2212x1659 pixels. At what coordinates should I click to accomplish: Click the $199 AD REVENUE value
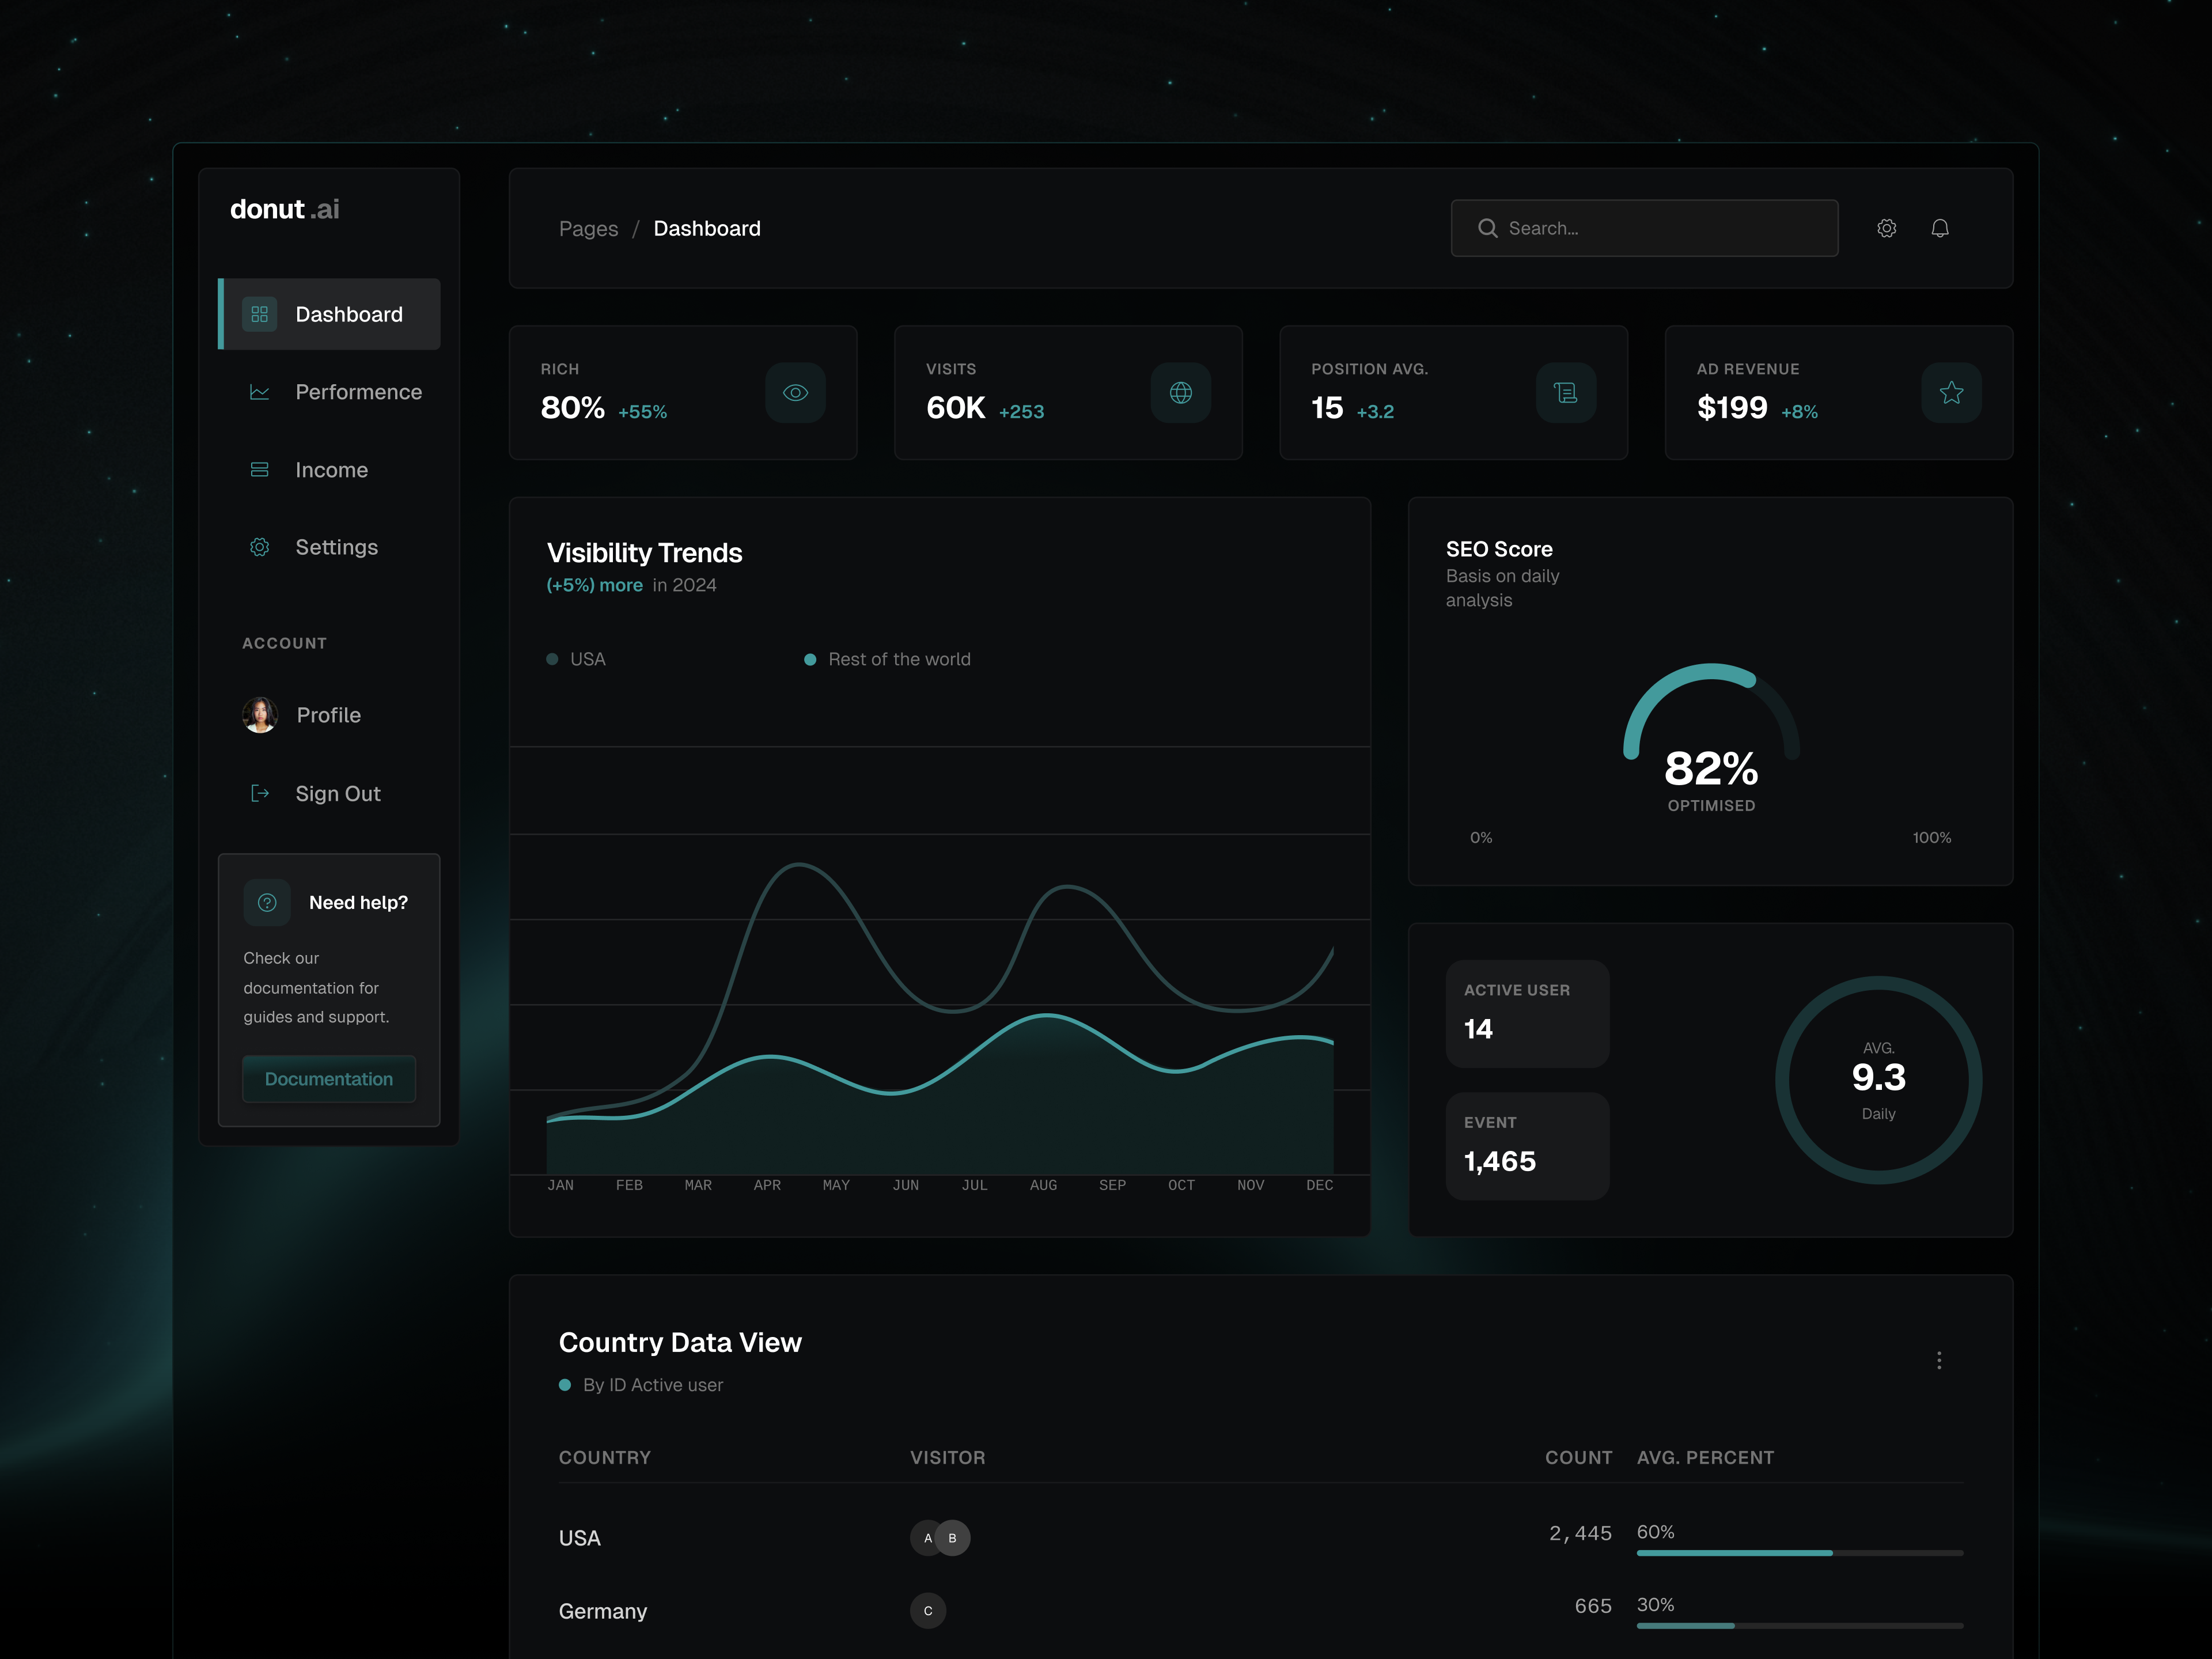pyautogui.click(x=1732, y=408)
